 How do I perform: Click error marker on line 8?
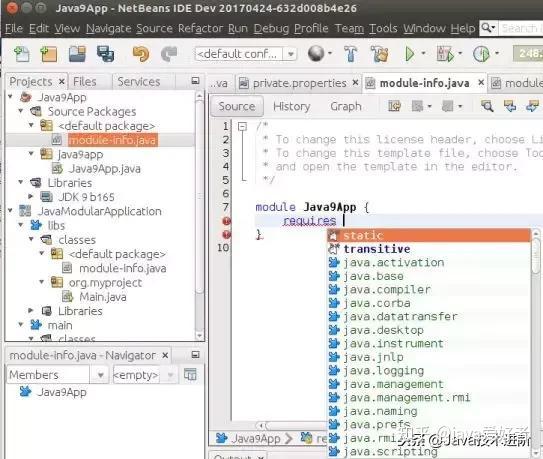226,221
